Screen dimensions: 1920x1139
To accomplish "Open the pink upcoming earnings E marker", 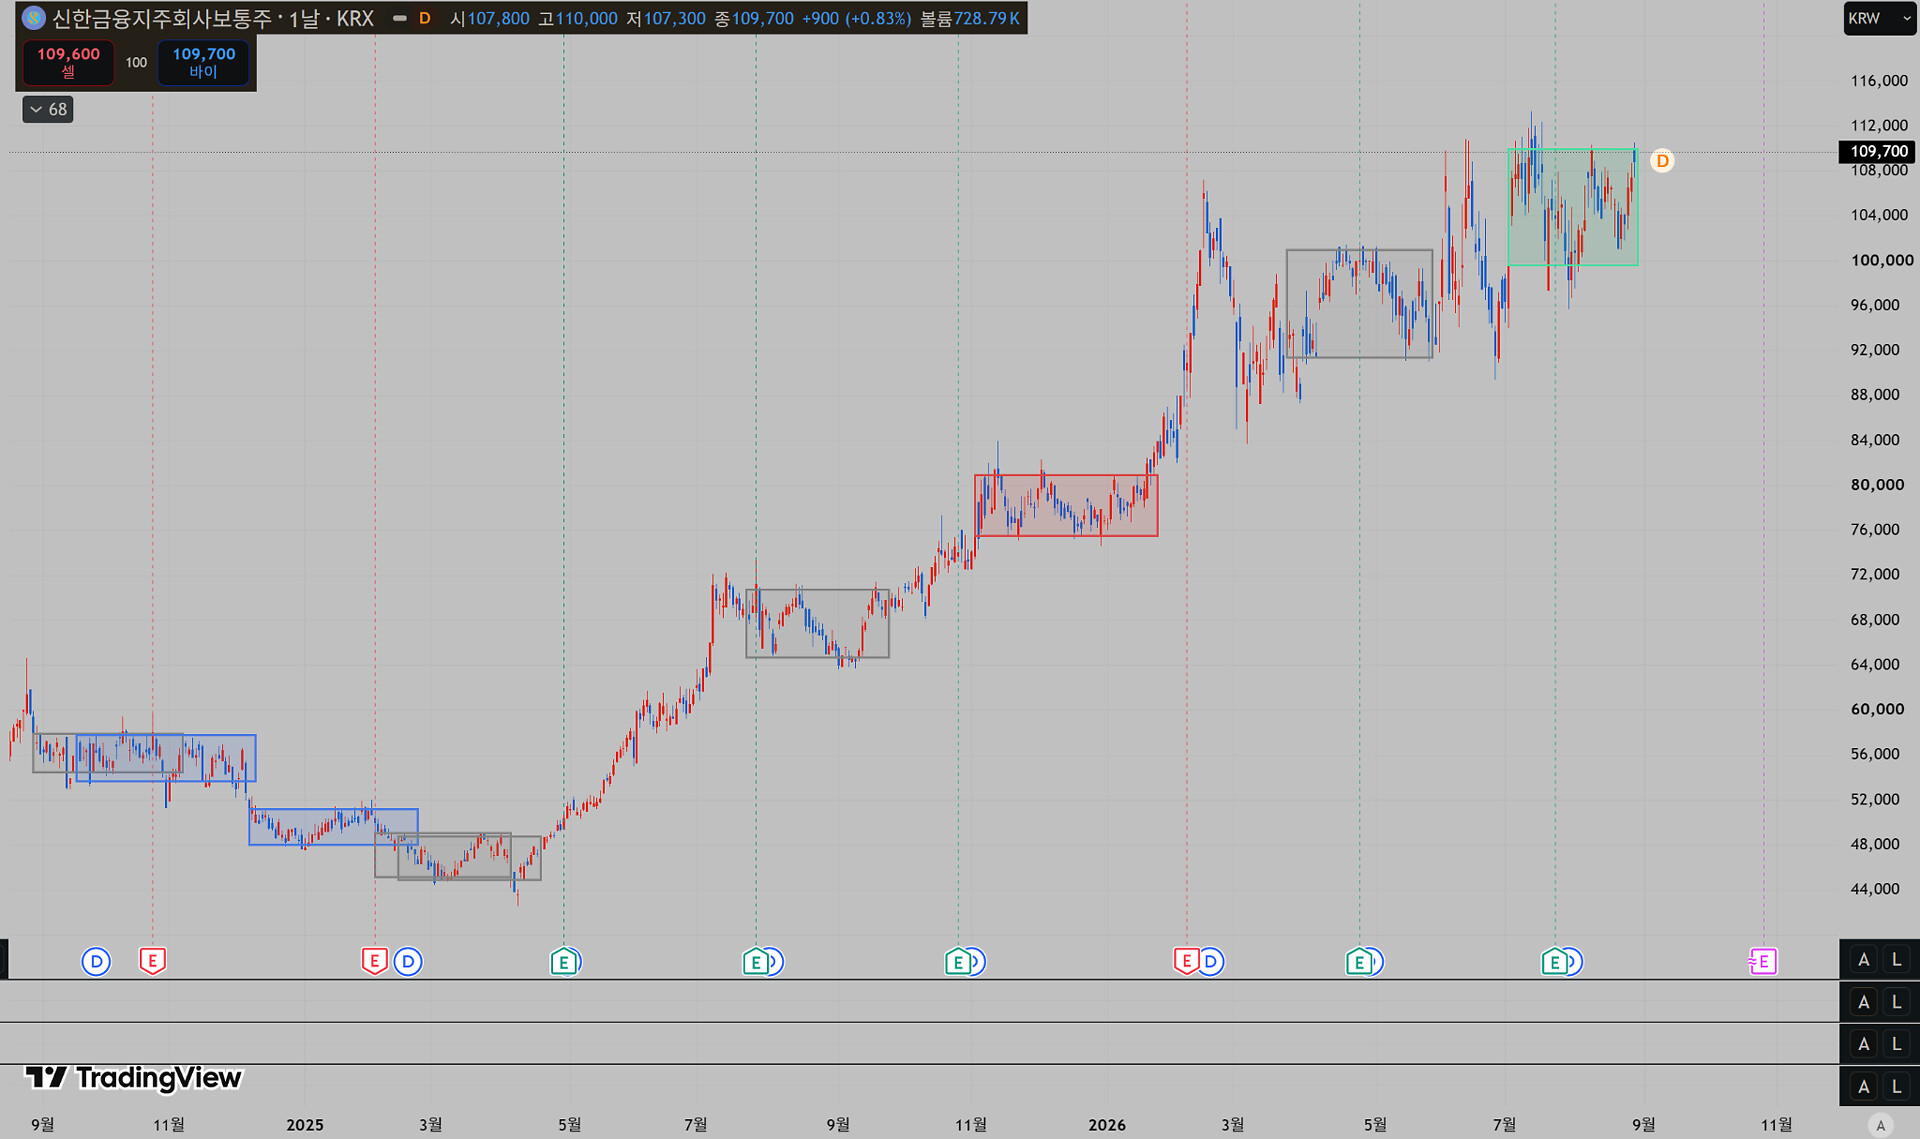I will click(1763, 962).
